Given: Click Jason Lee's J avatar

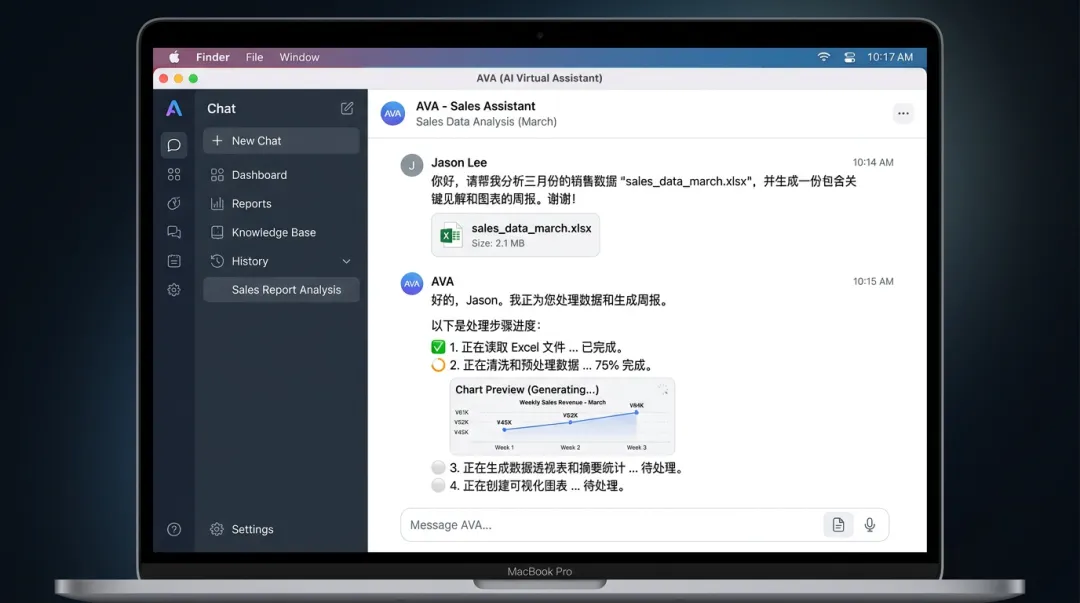Looking at the screenshot, I should tap(412, 165).
